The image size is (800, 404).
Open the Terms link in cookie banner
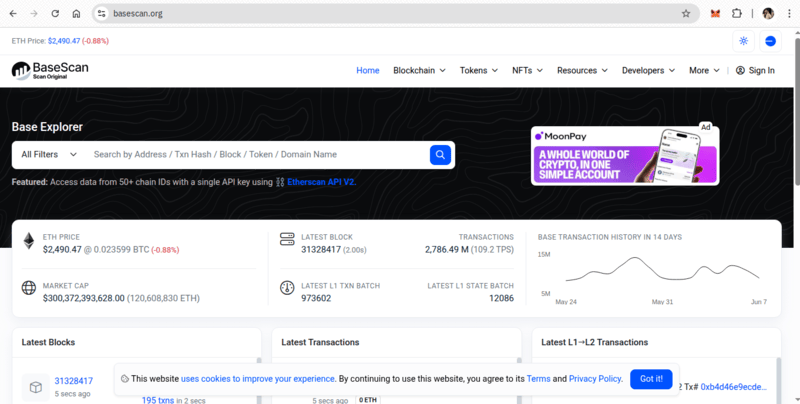click(x=538, y=379)
